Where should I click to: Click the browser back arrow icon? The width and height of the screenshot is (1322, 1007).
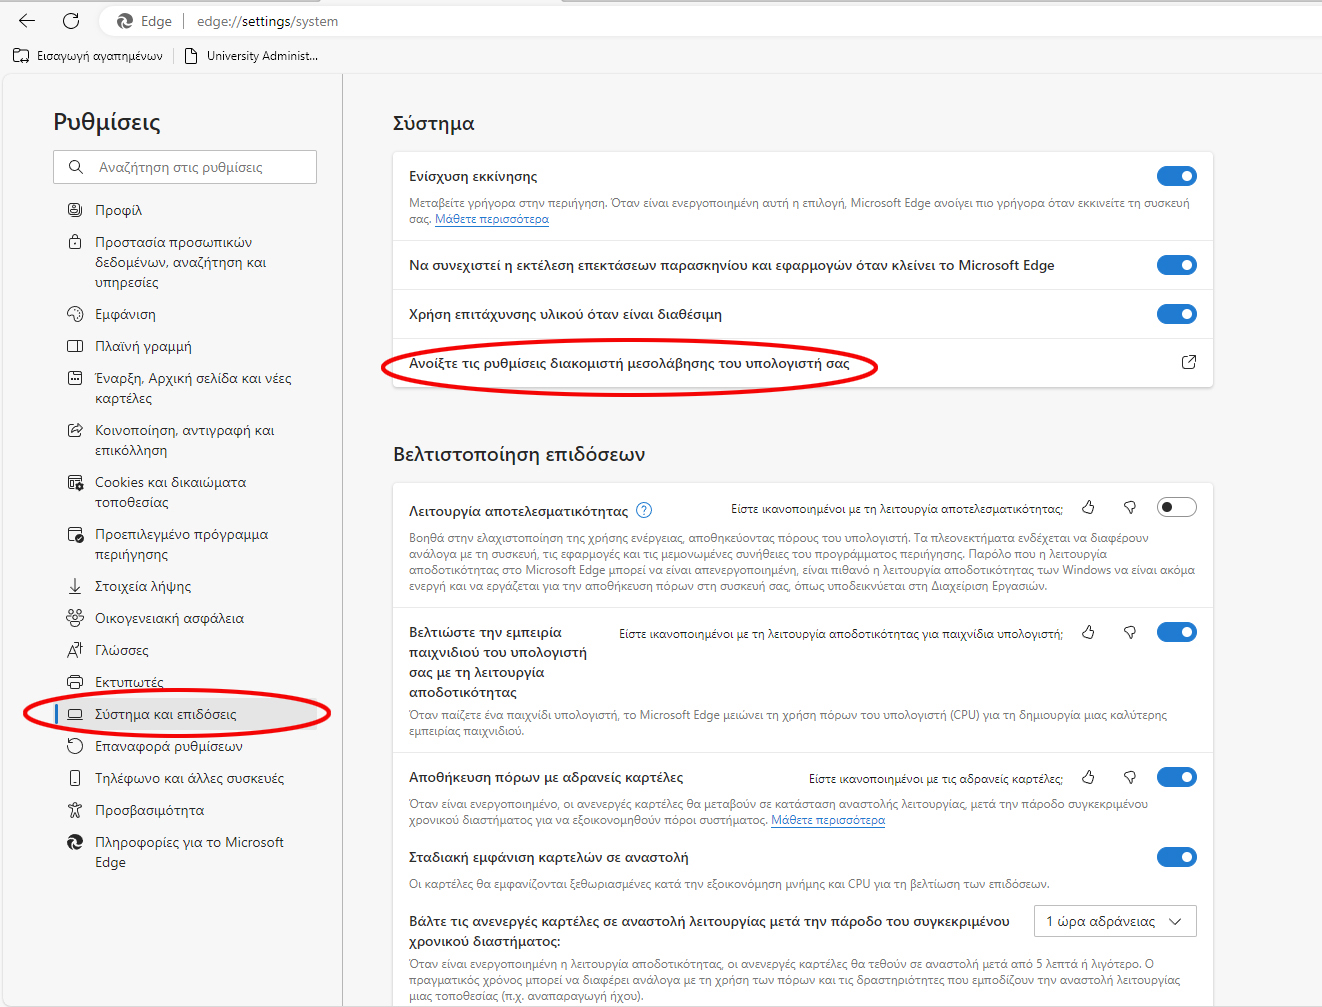coord(27,21)
